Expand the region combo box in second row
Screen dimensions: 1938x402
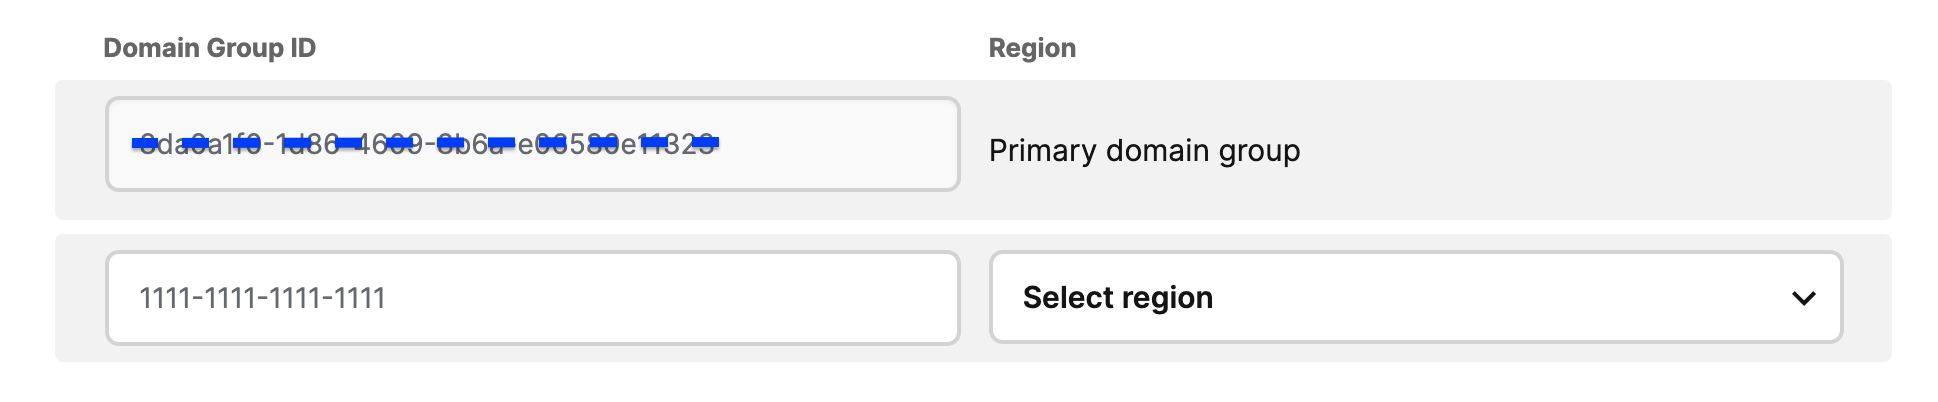tap(1414, 298)
